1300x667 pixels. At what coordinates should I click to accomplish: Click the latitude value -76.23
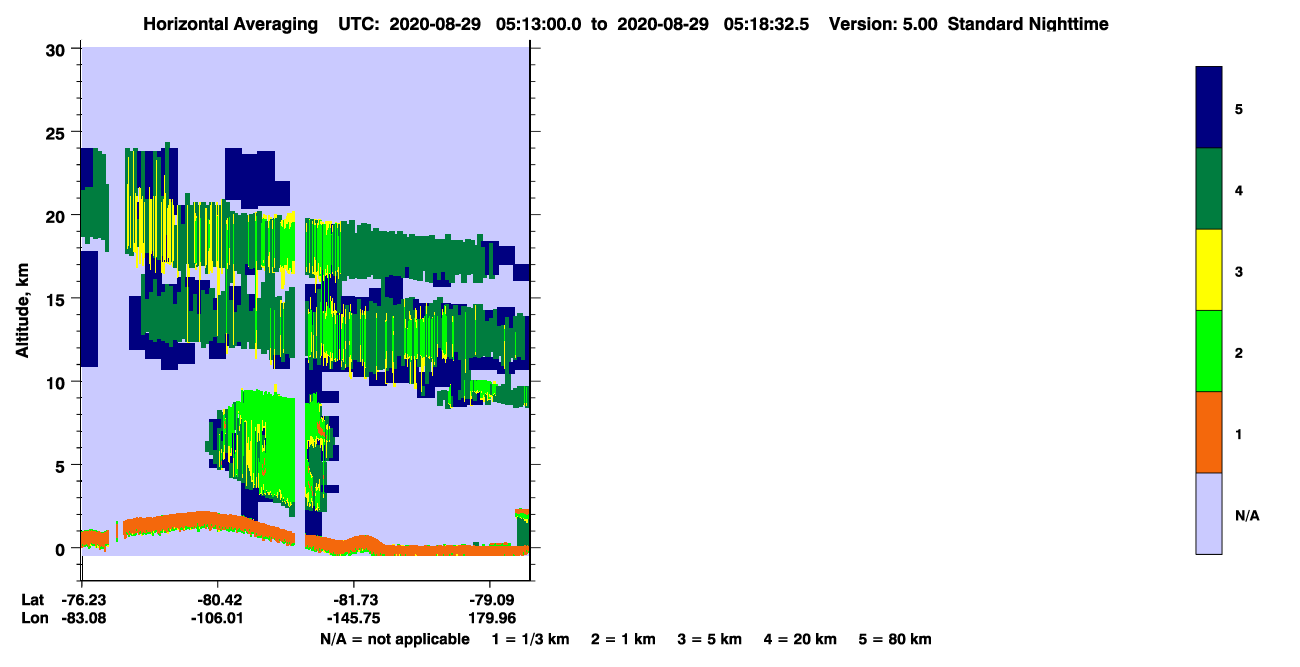coord(82,600)
